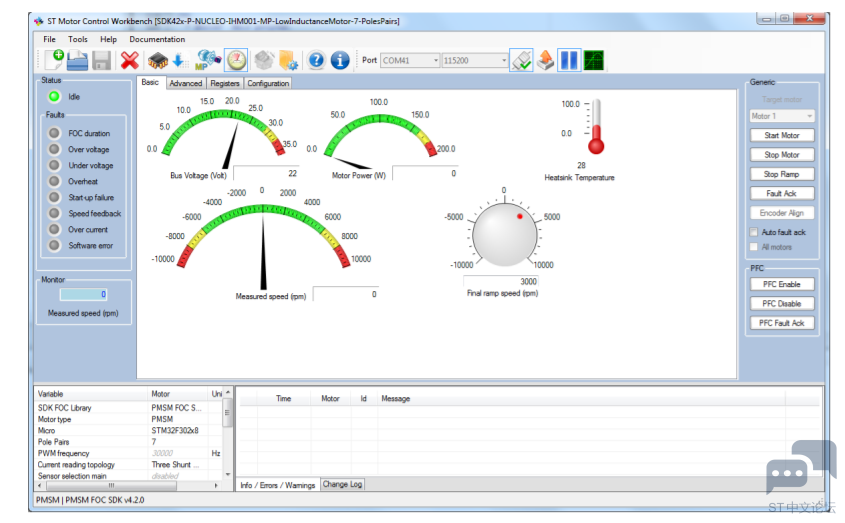Click the Save floppy disk icon

101,60
